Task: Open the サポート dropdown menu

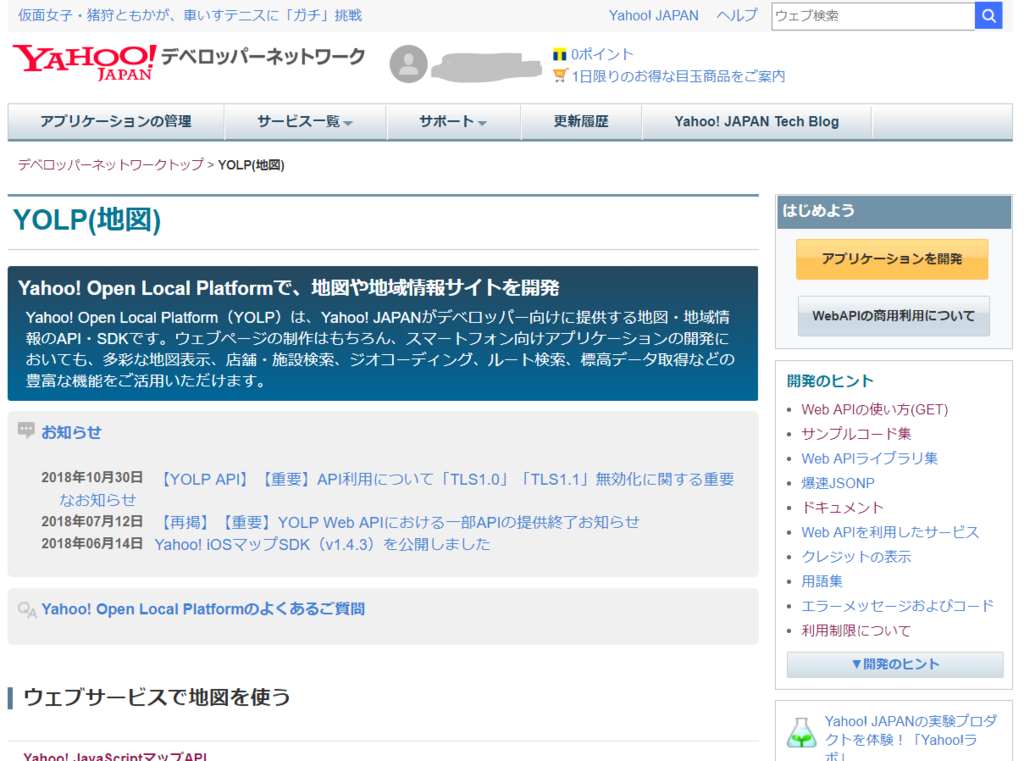Action: tap(450, 122)
